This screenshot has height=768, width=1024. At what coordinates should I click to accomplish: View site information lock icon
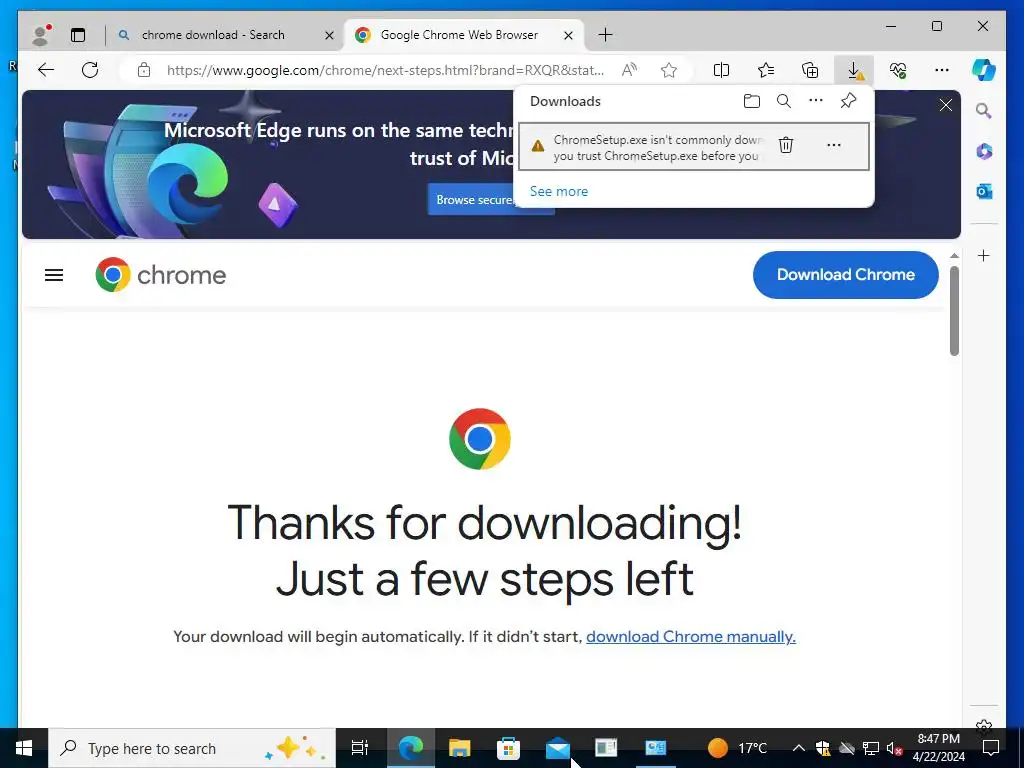144,70
